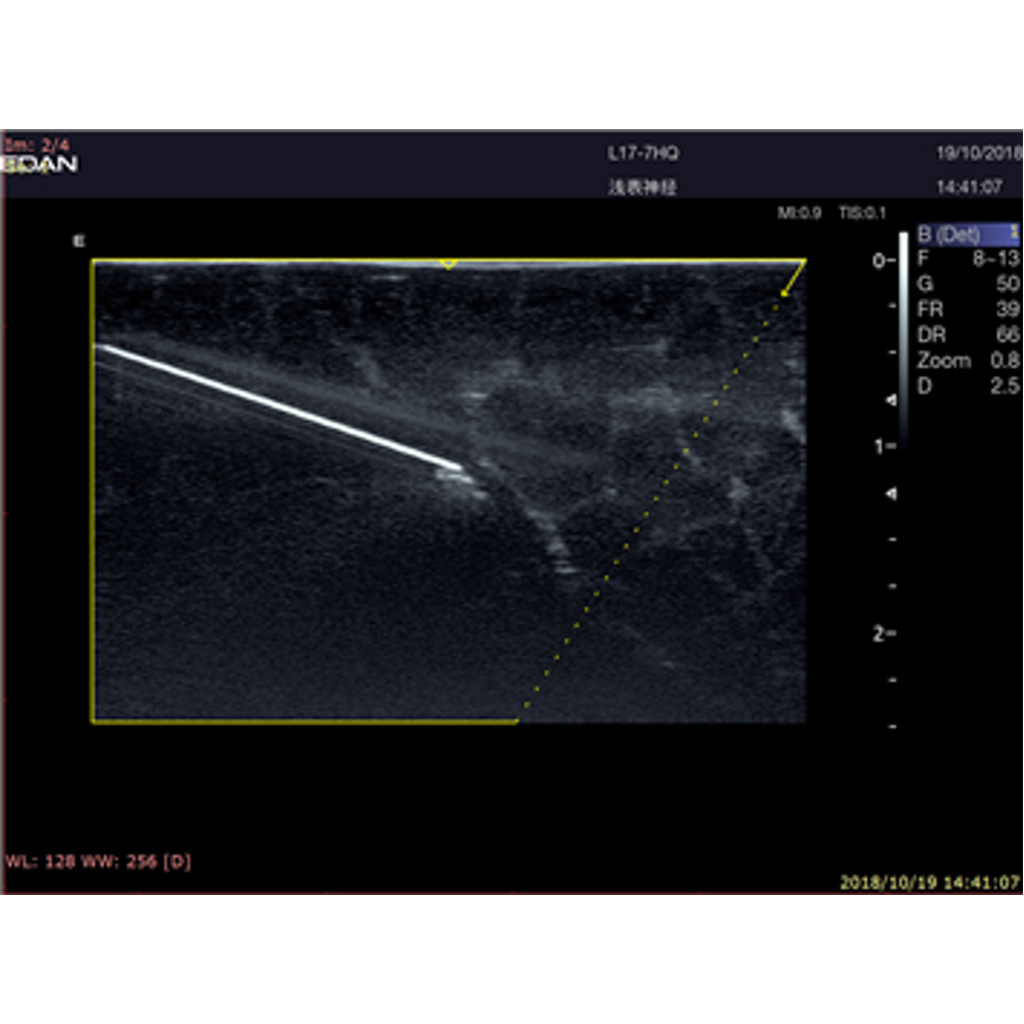Click the FR 39 frame rate parameter
The width and height of the screenshot is (1024, 1024).
(x=967, y=310)
